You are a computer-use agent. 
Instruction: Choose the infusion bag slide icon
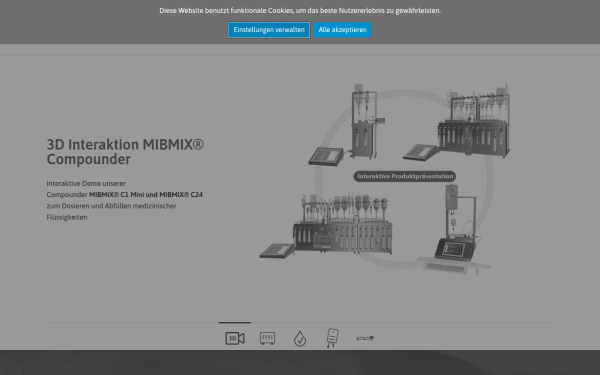pos(332,338)
